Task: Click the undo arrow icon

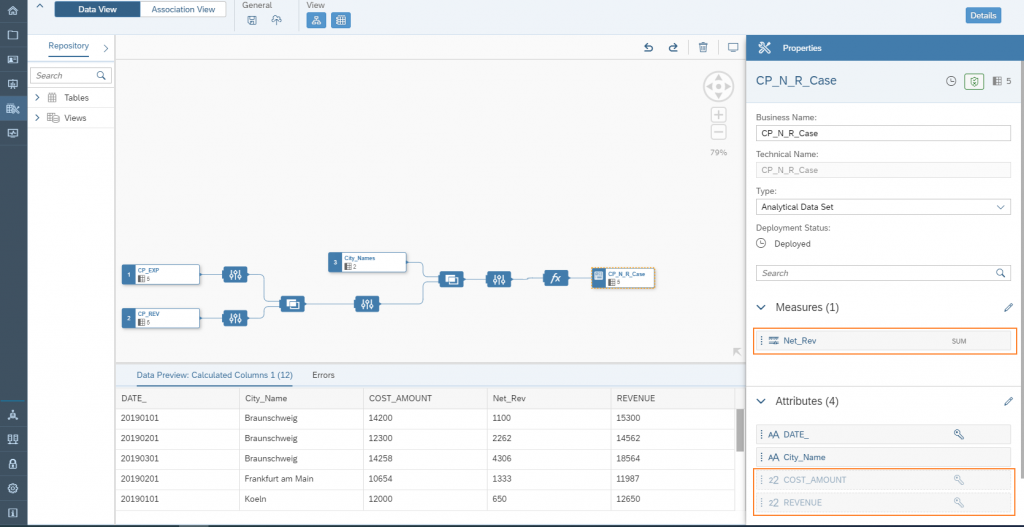Action: tap(648, 47)
